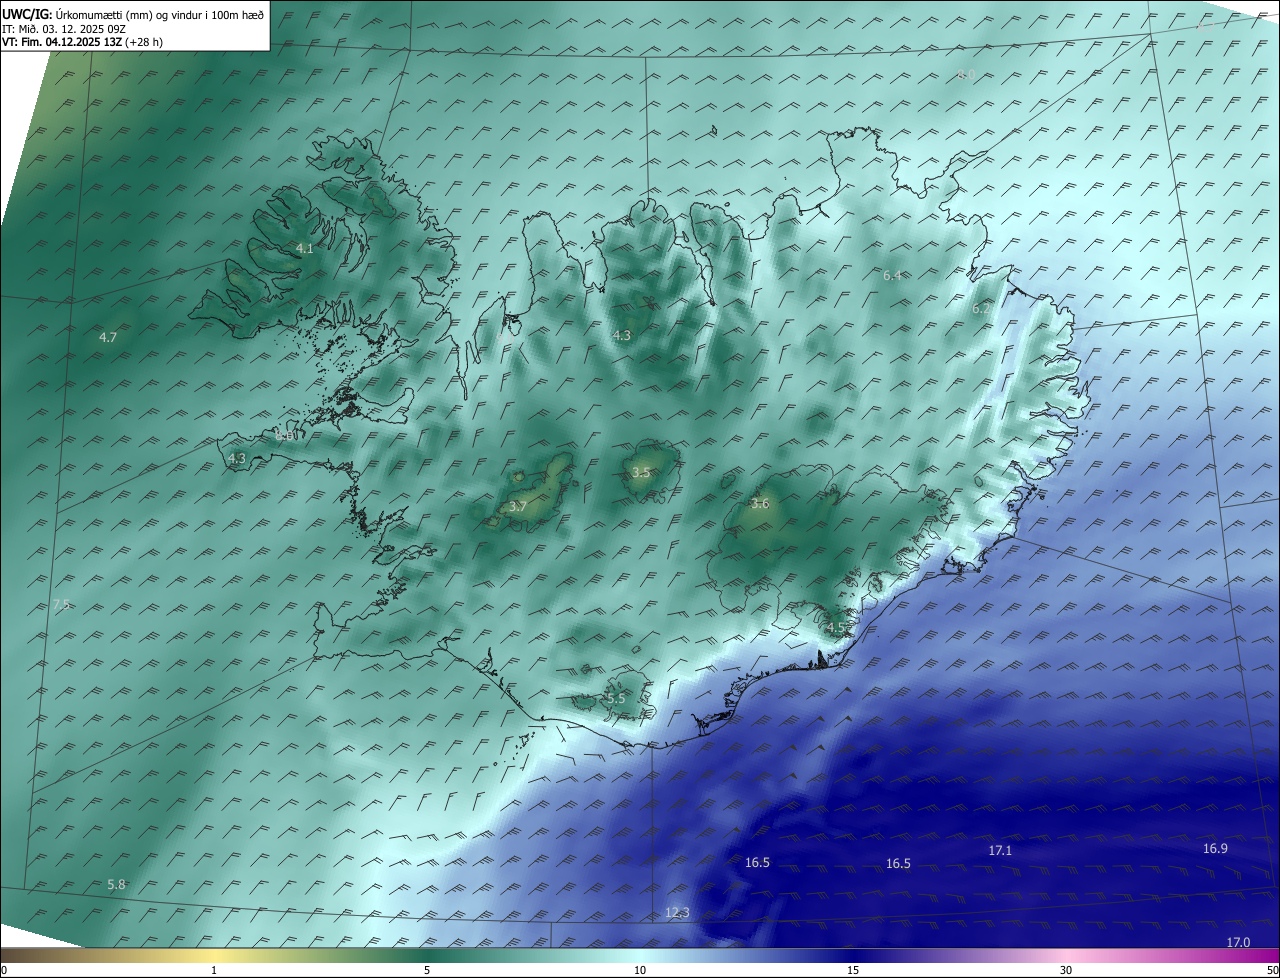The height and width of the screenshot is (978, 1280).
Task: Click the 5.8 value over the ocean
Action: (116, 884)
